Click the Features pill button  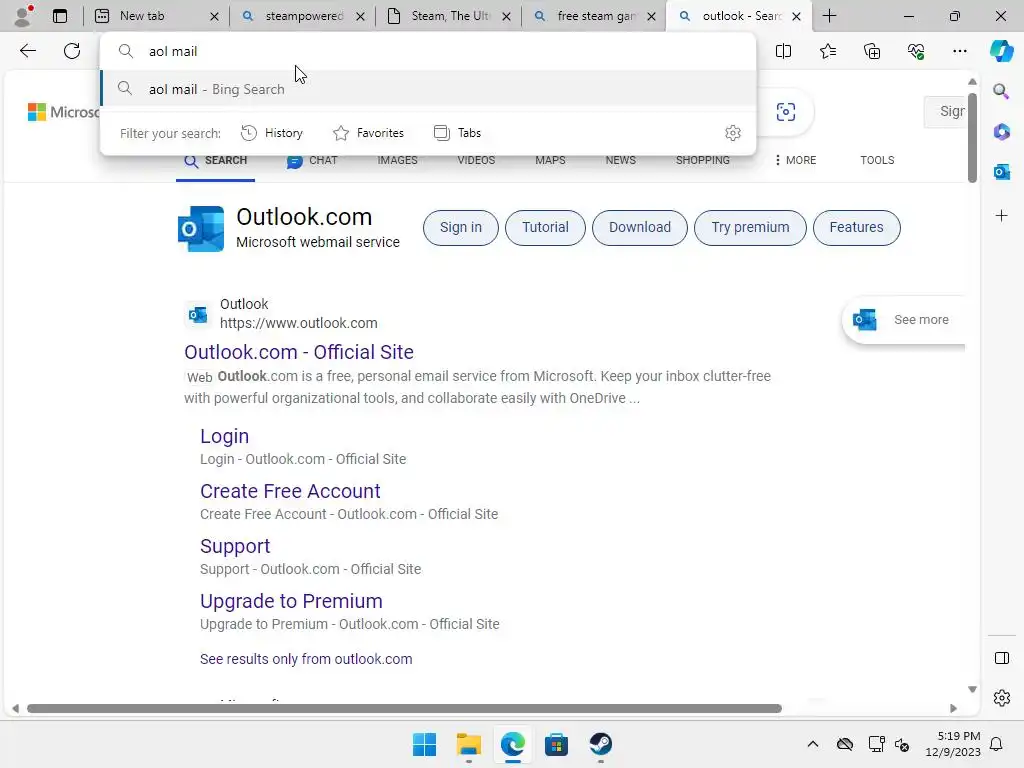click(x=856, y=227)
